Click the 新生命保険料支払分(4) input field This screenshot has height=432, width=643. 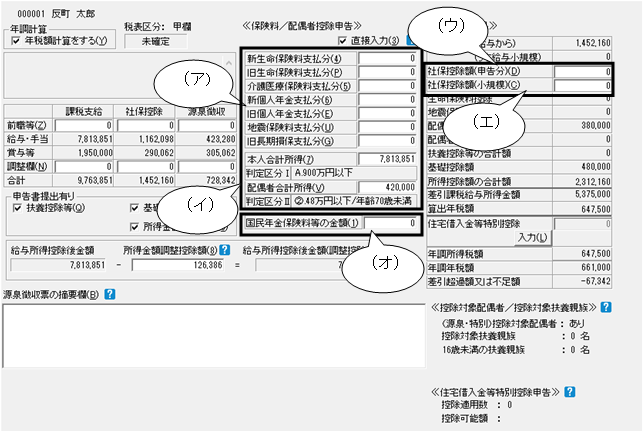click(388, 58)
